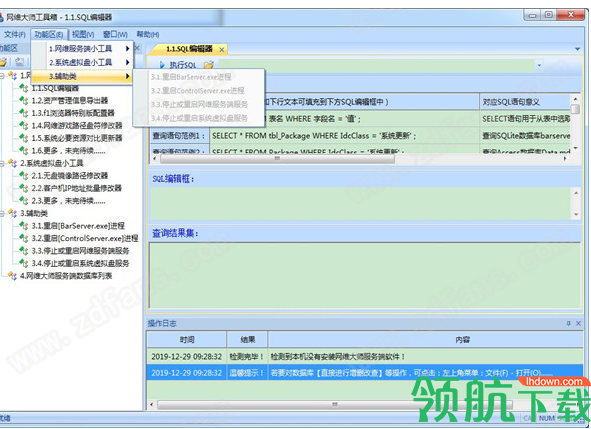This screenshot has width=591, height=429.
Task: Open 3.4.停止或重启系统虚拟盘服务 tree item
Action: (x=80, y=263)
